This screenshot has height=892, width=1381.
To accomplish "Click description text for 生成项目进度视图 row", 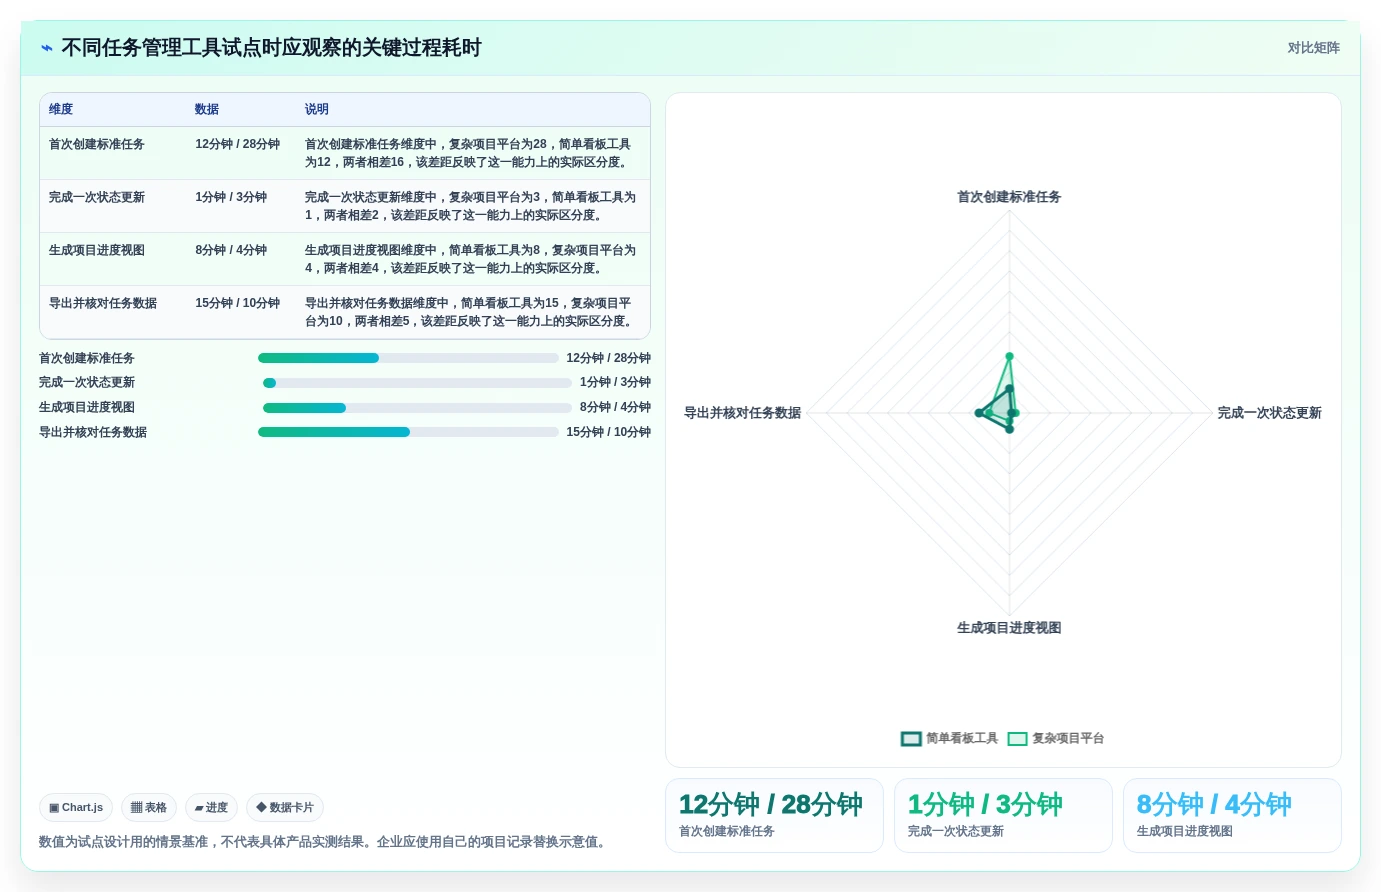I will (470, 259).
